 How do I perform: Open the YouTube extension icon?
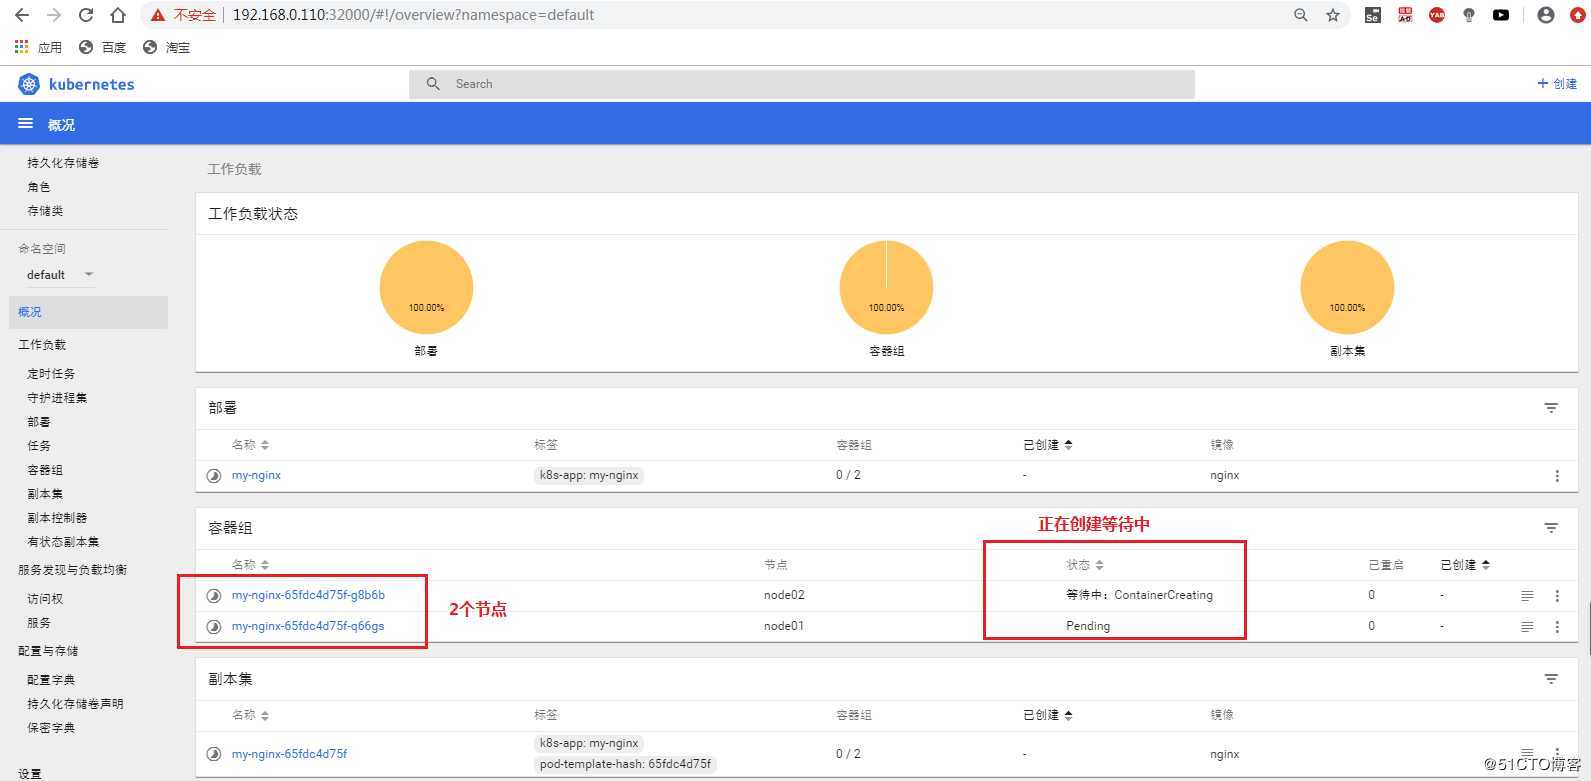[1501, 15]
